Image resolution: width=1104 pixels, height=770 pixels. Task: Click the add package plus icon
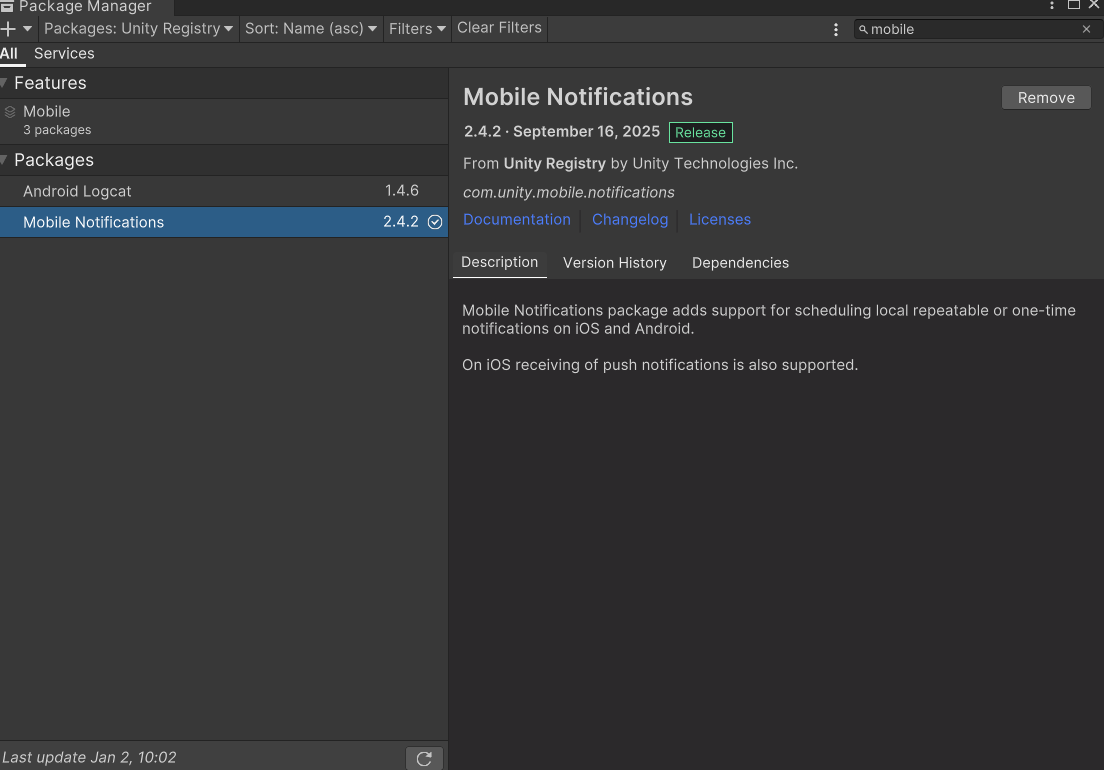click(8, 29)
